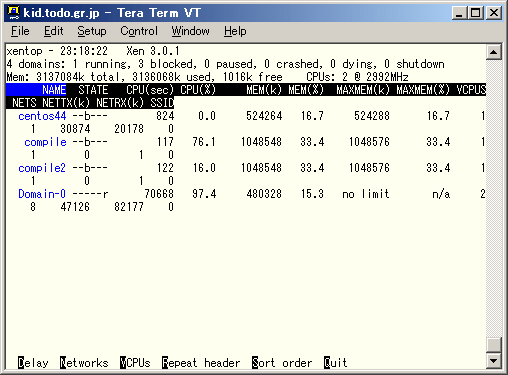Click the Tera Term title bar icon
This screenshot has height=375, width=508.
point(13,13)
